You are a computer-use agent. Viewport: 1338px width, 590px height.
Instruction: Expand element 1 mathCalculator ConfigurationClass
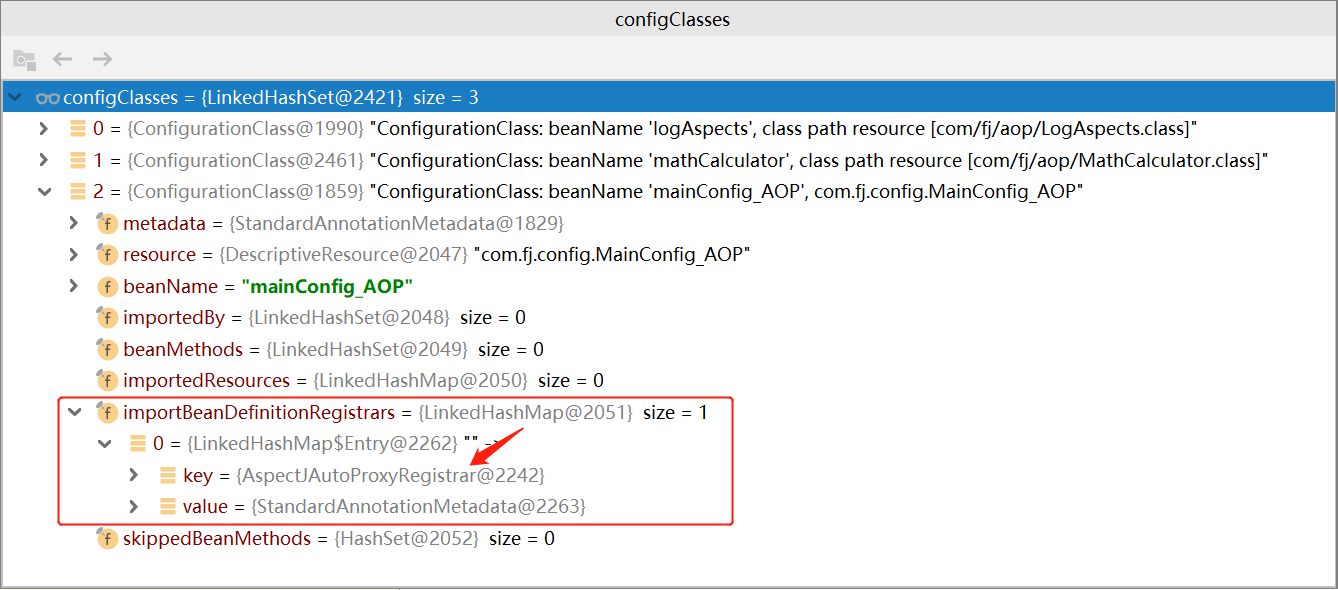click(43, 160)
